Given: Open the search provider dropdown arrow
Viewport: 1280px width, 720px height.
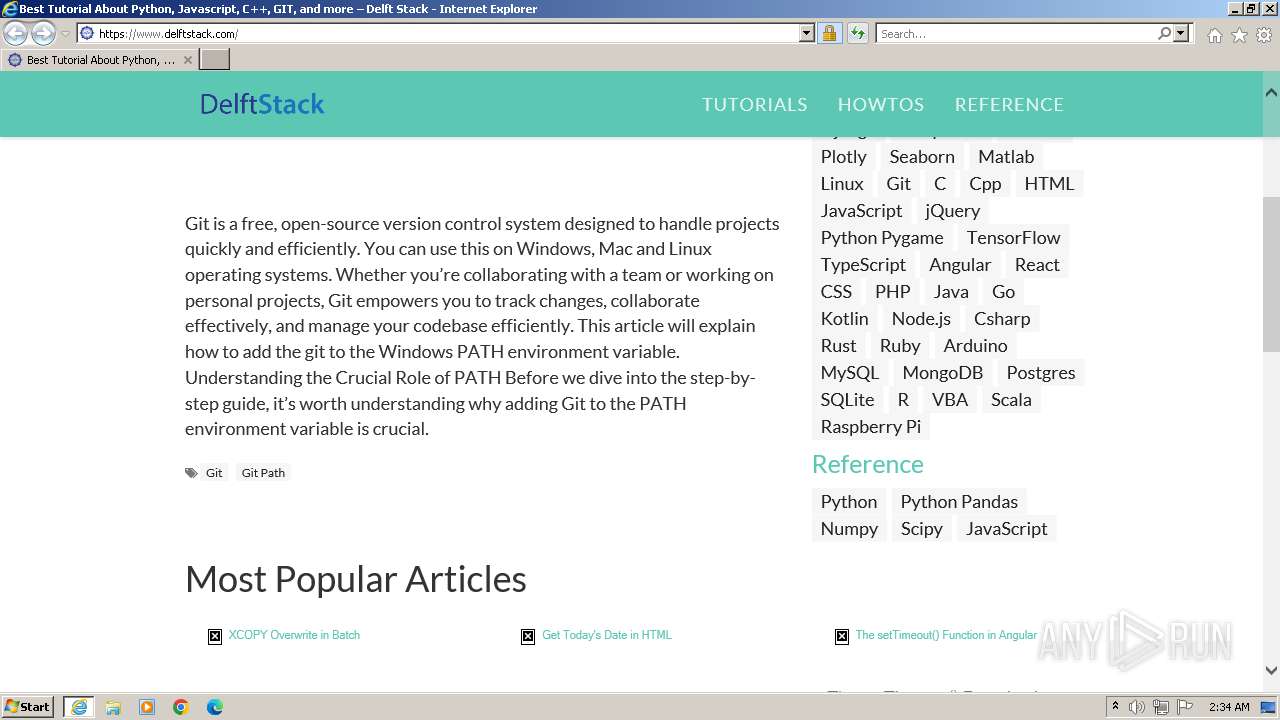Looking at the screenshot, I should tap(1181, 33).
